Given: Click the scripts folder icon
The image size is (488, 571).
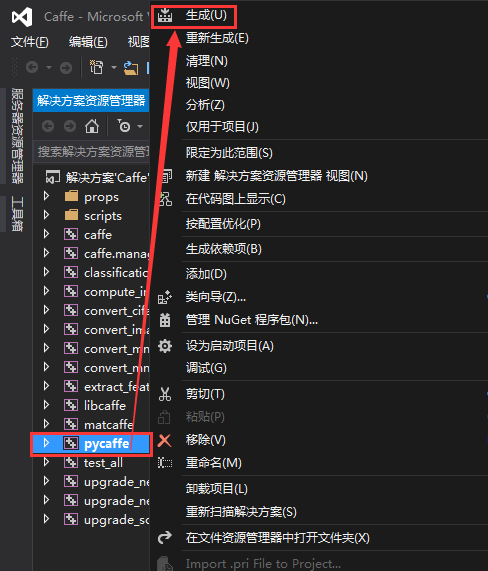Looking at the screenshot, I should click(x=71, y=215).
